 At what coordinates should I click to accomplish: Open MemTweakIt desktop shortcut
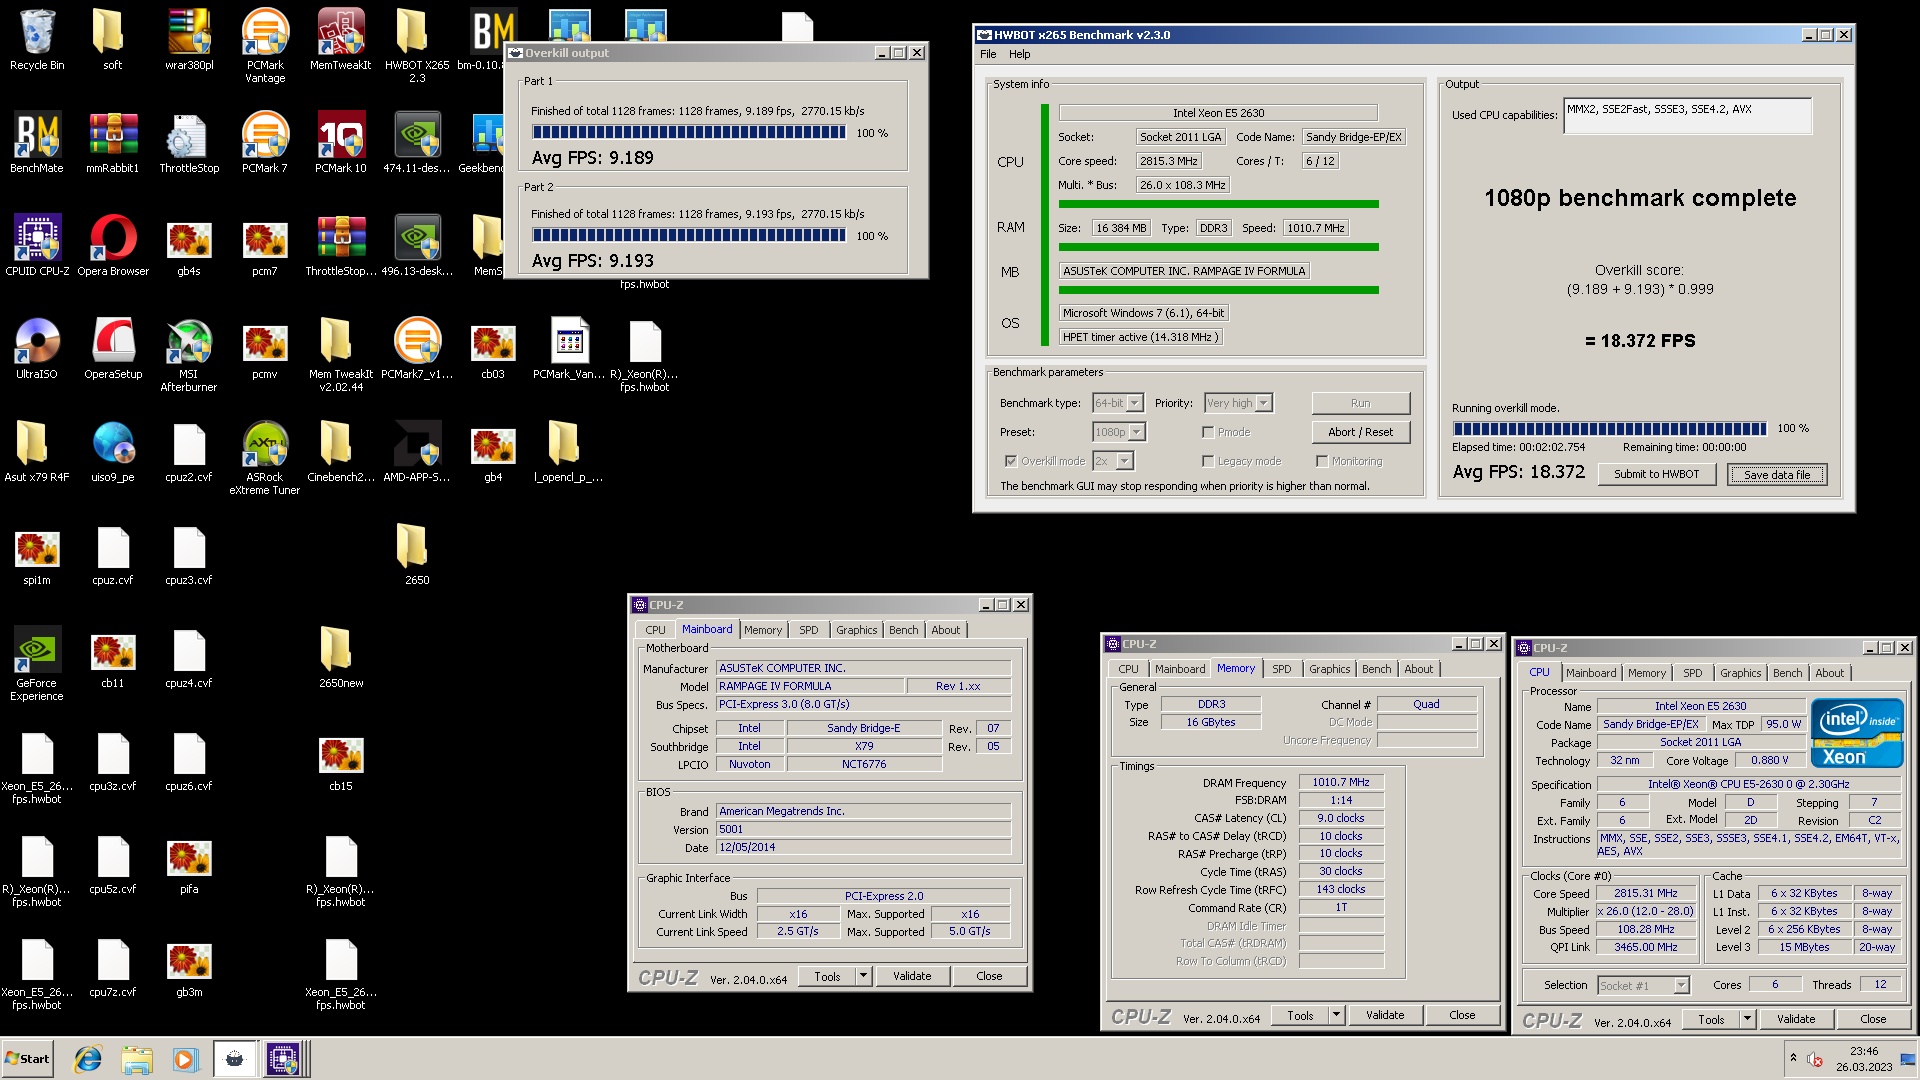[x=341, y=40]
